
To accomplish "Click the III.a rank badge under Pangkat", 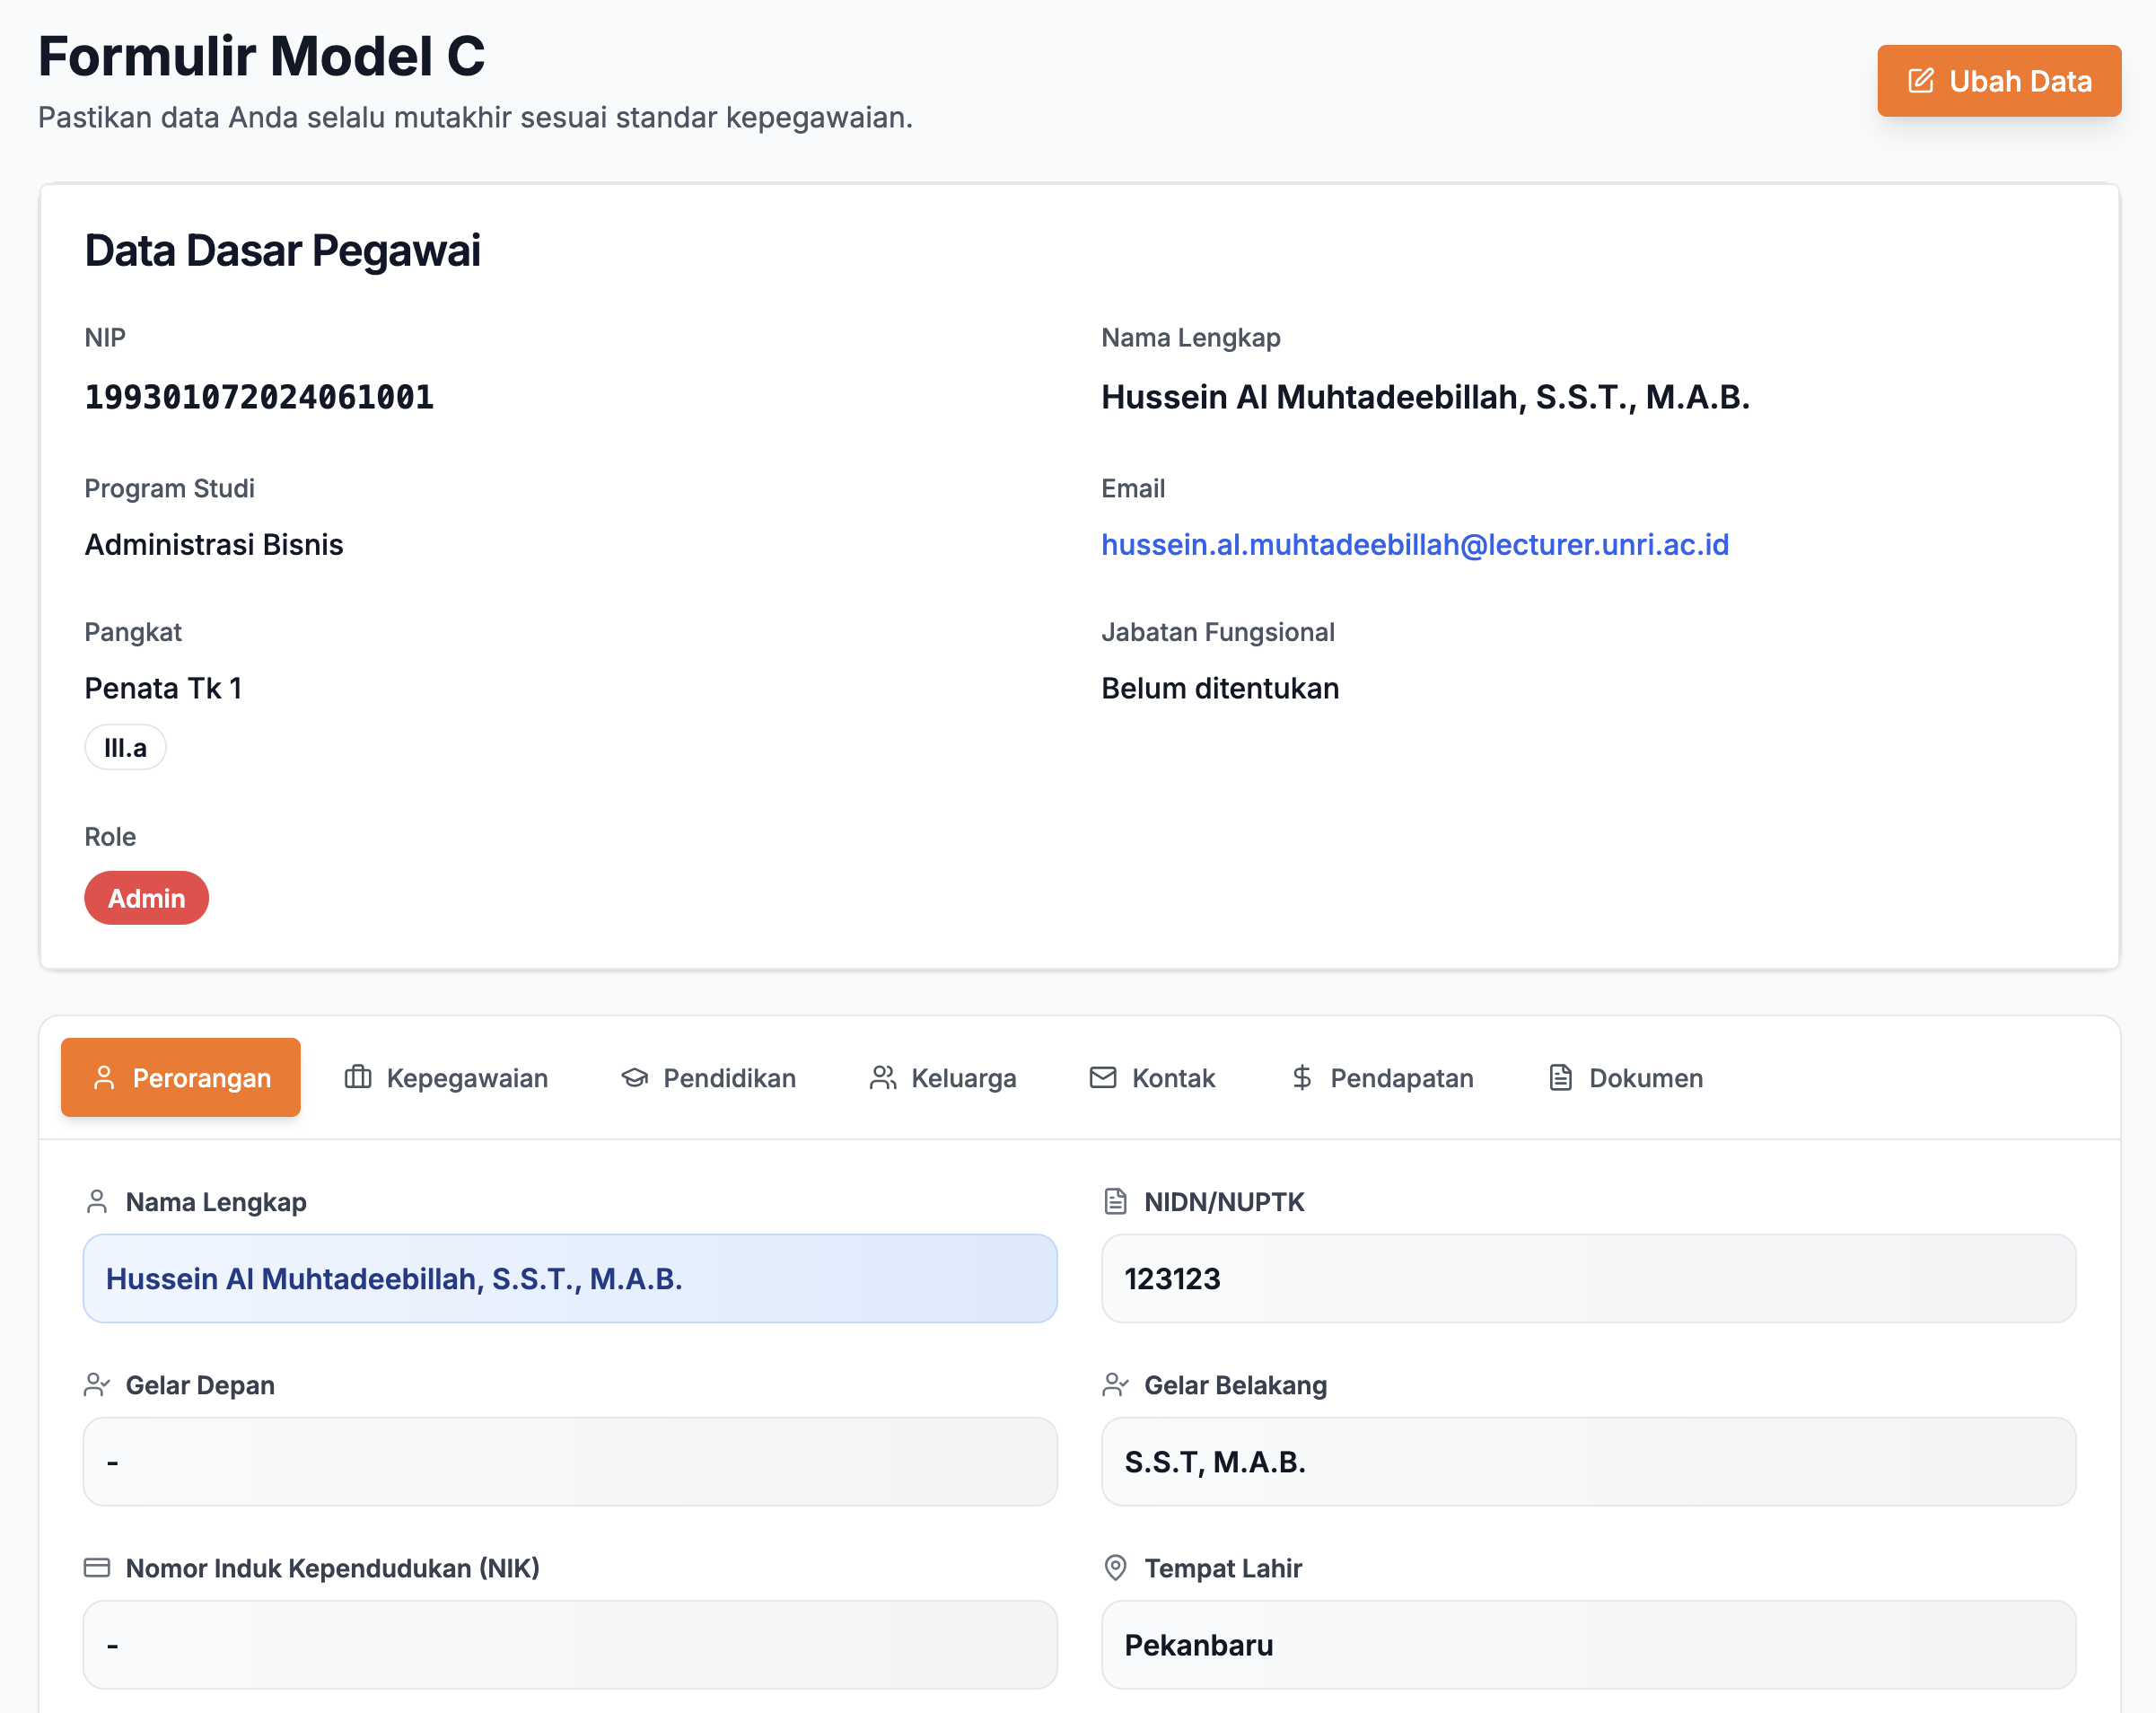I will [125, 746].
